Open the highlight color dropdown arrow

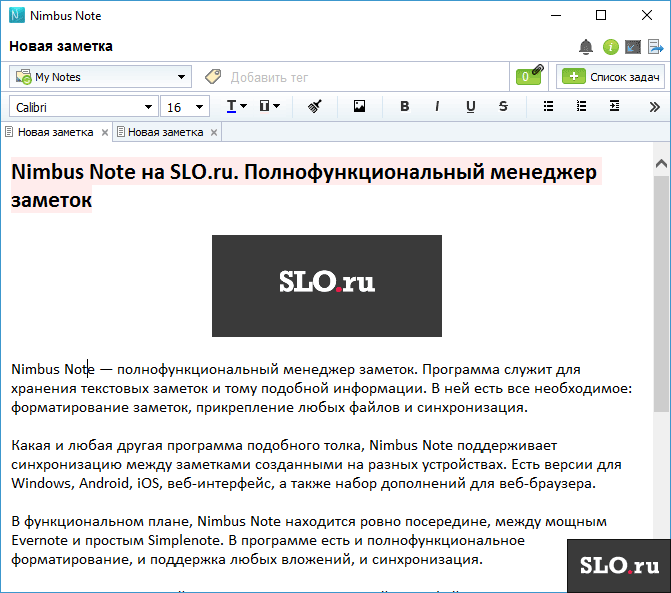(276, 106)
